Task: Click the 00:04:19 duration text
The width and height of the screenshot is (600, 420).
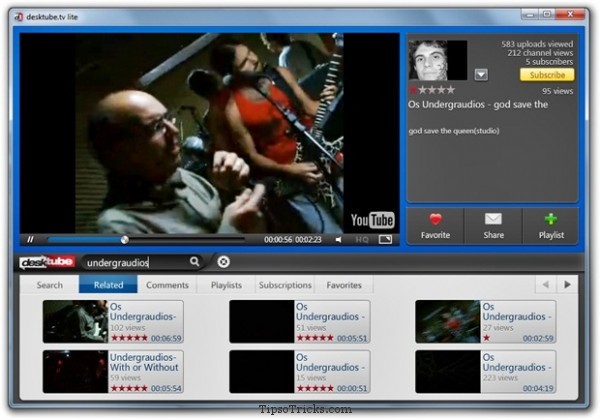Action: [538, 388]
